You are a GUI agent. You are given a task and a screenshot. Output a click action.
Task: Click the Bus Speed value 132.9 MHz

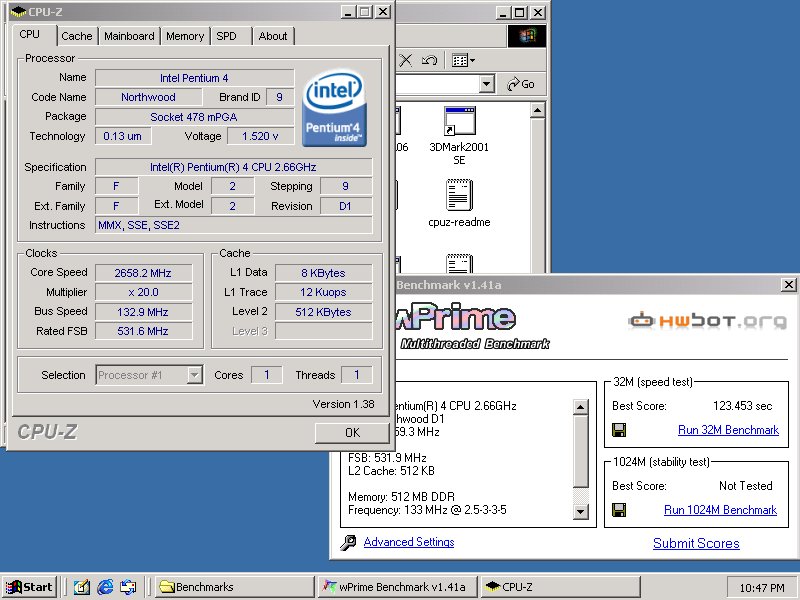pyautogui.click(x=143, y=312)
